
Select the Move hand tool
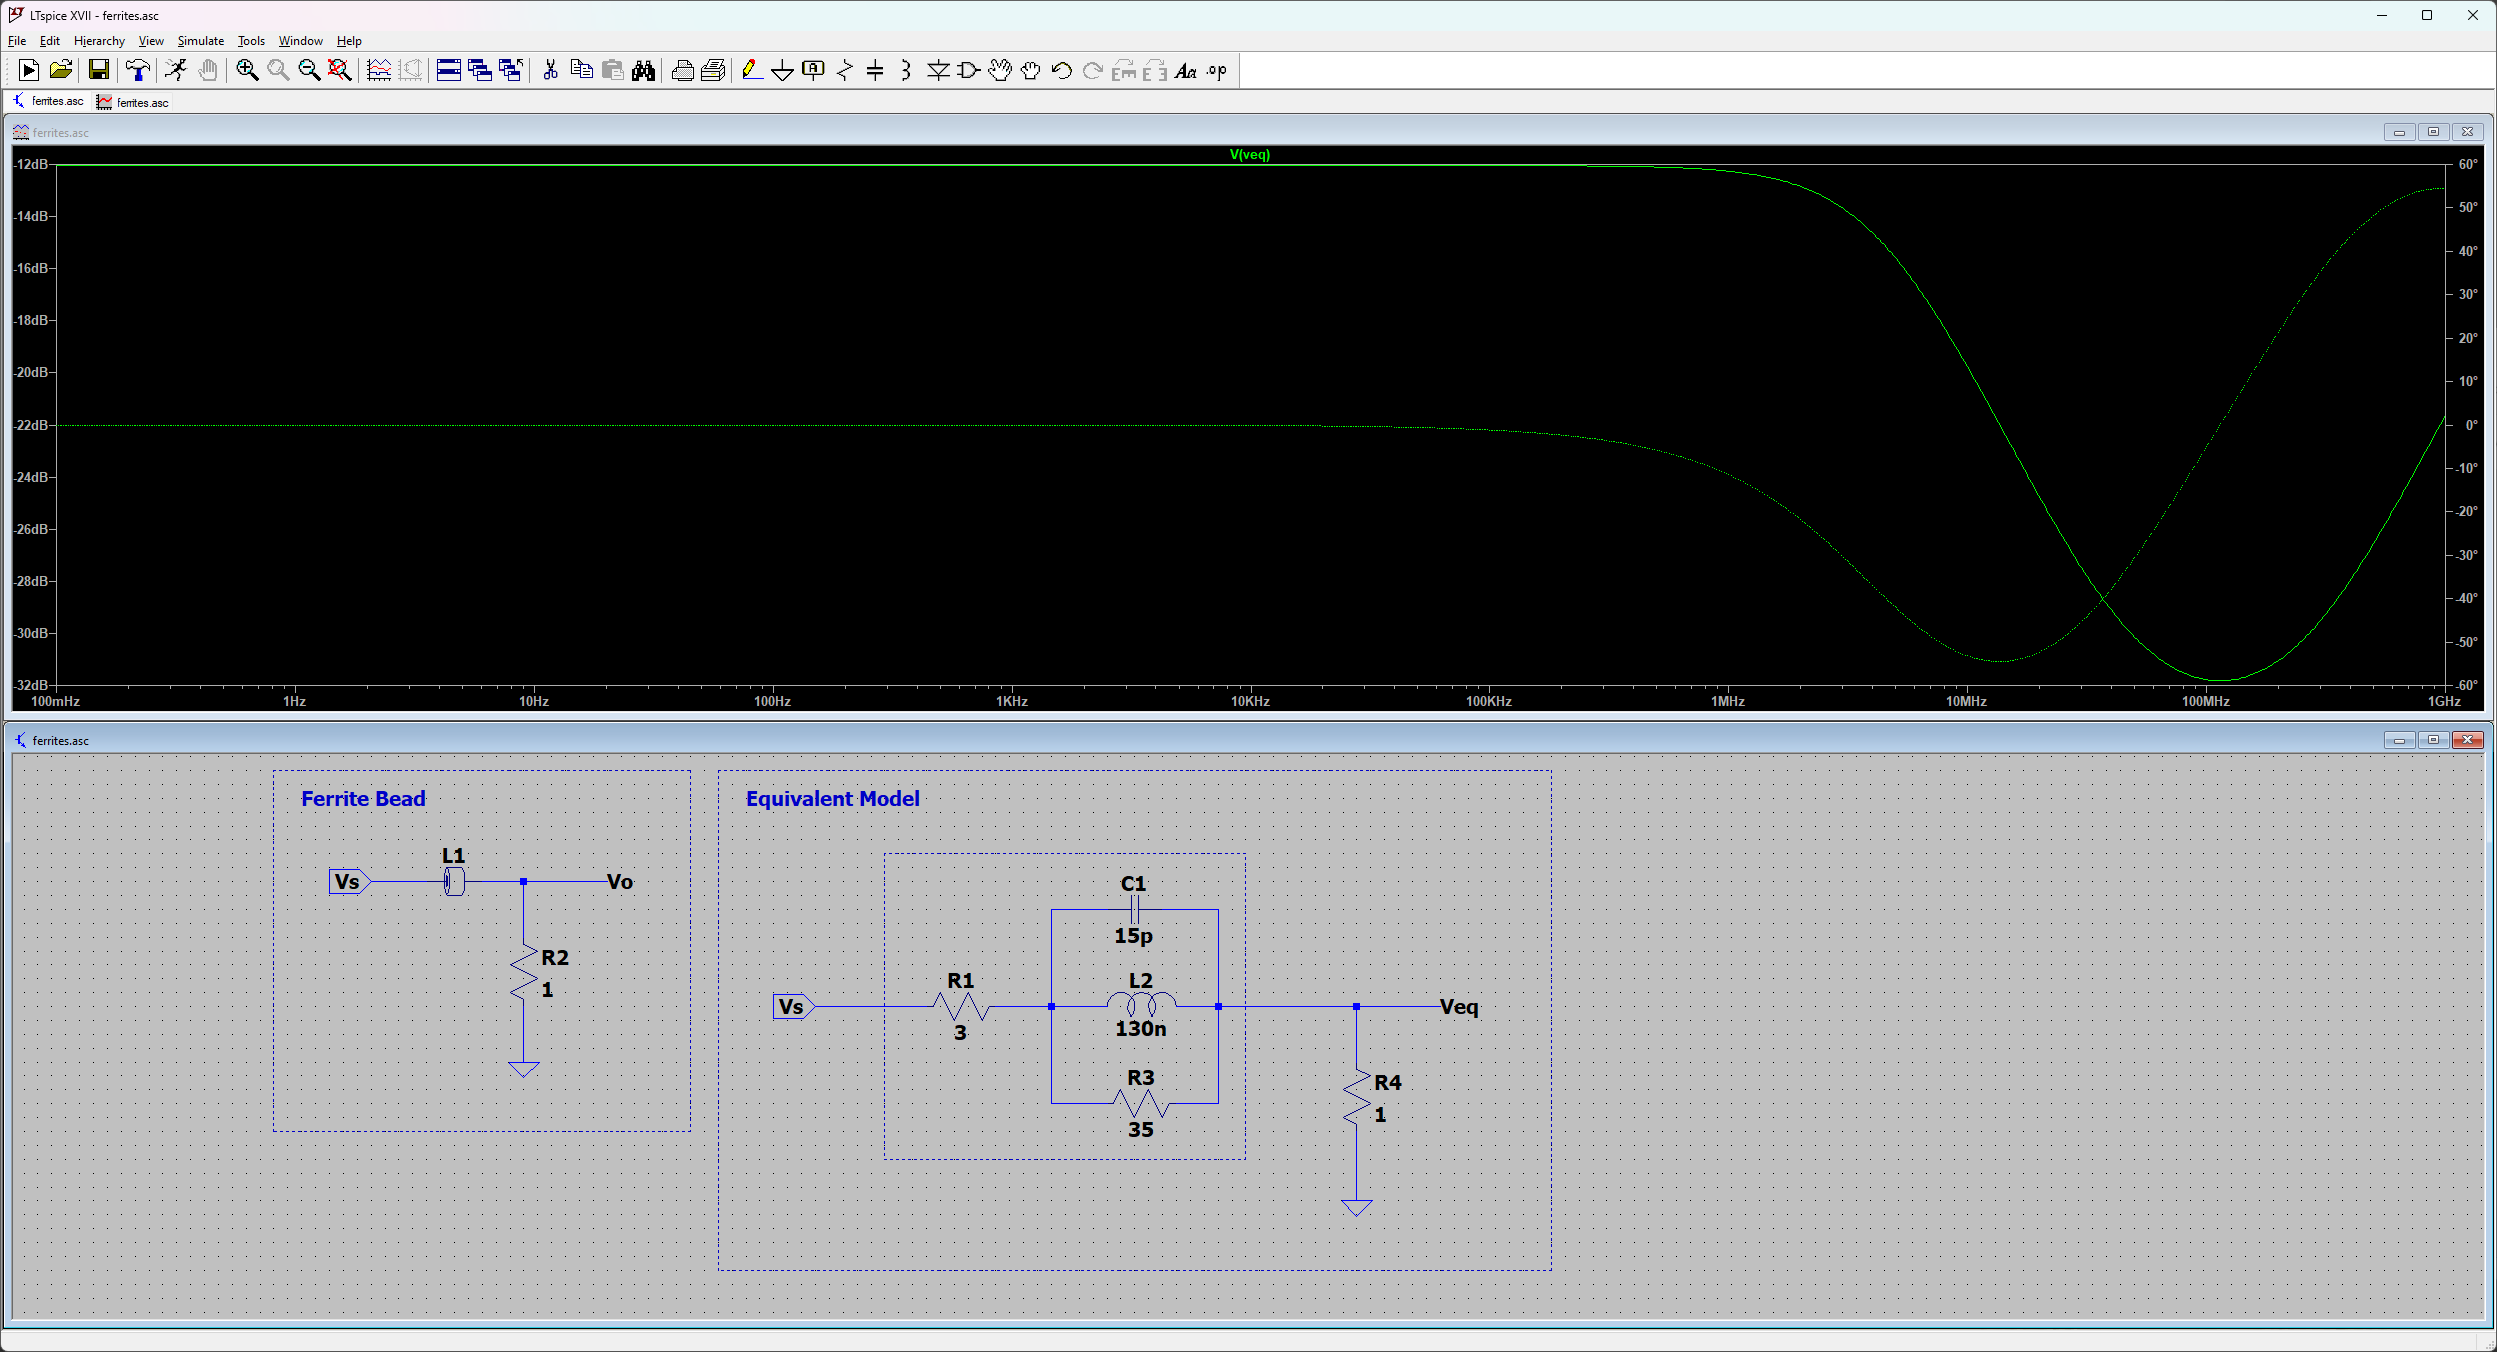tap(999, 70)
